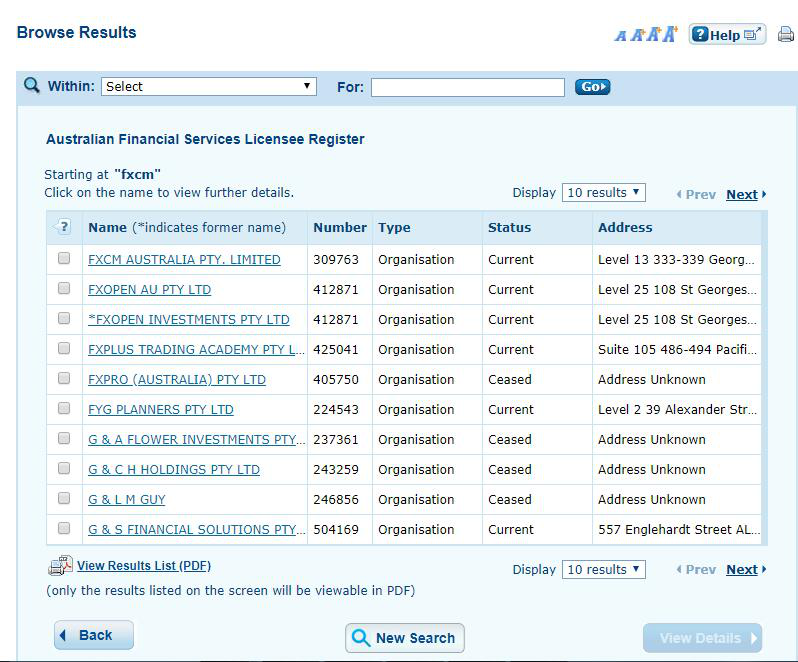Go to Next page below the table
This screenshot has width=798, height=662.
click(746, 569)
